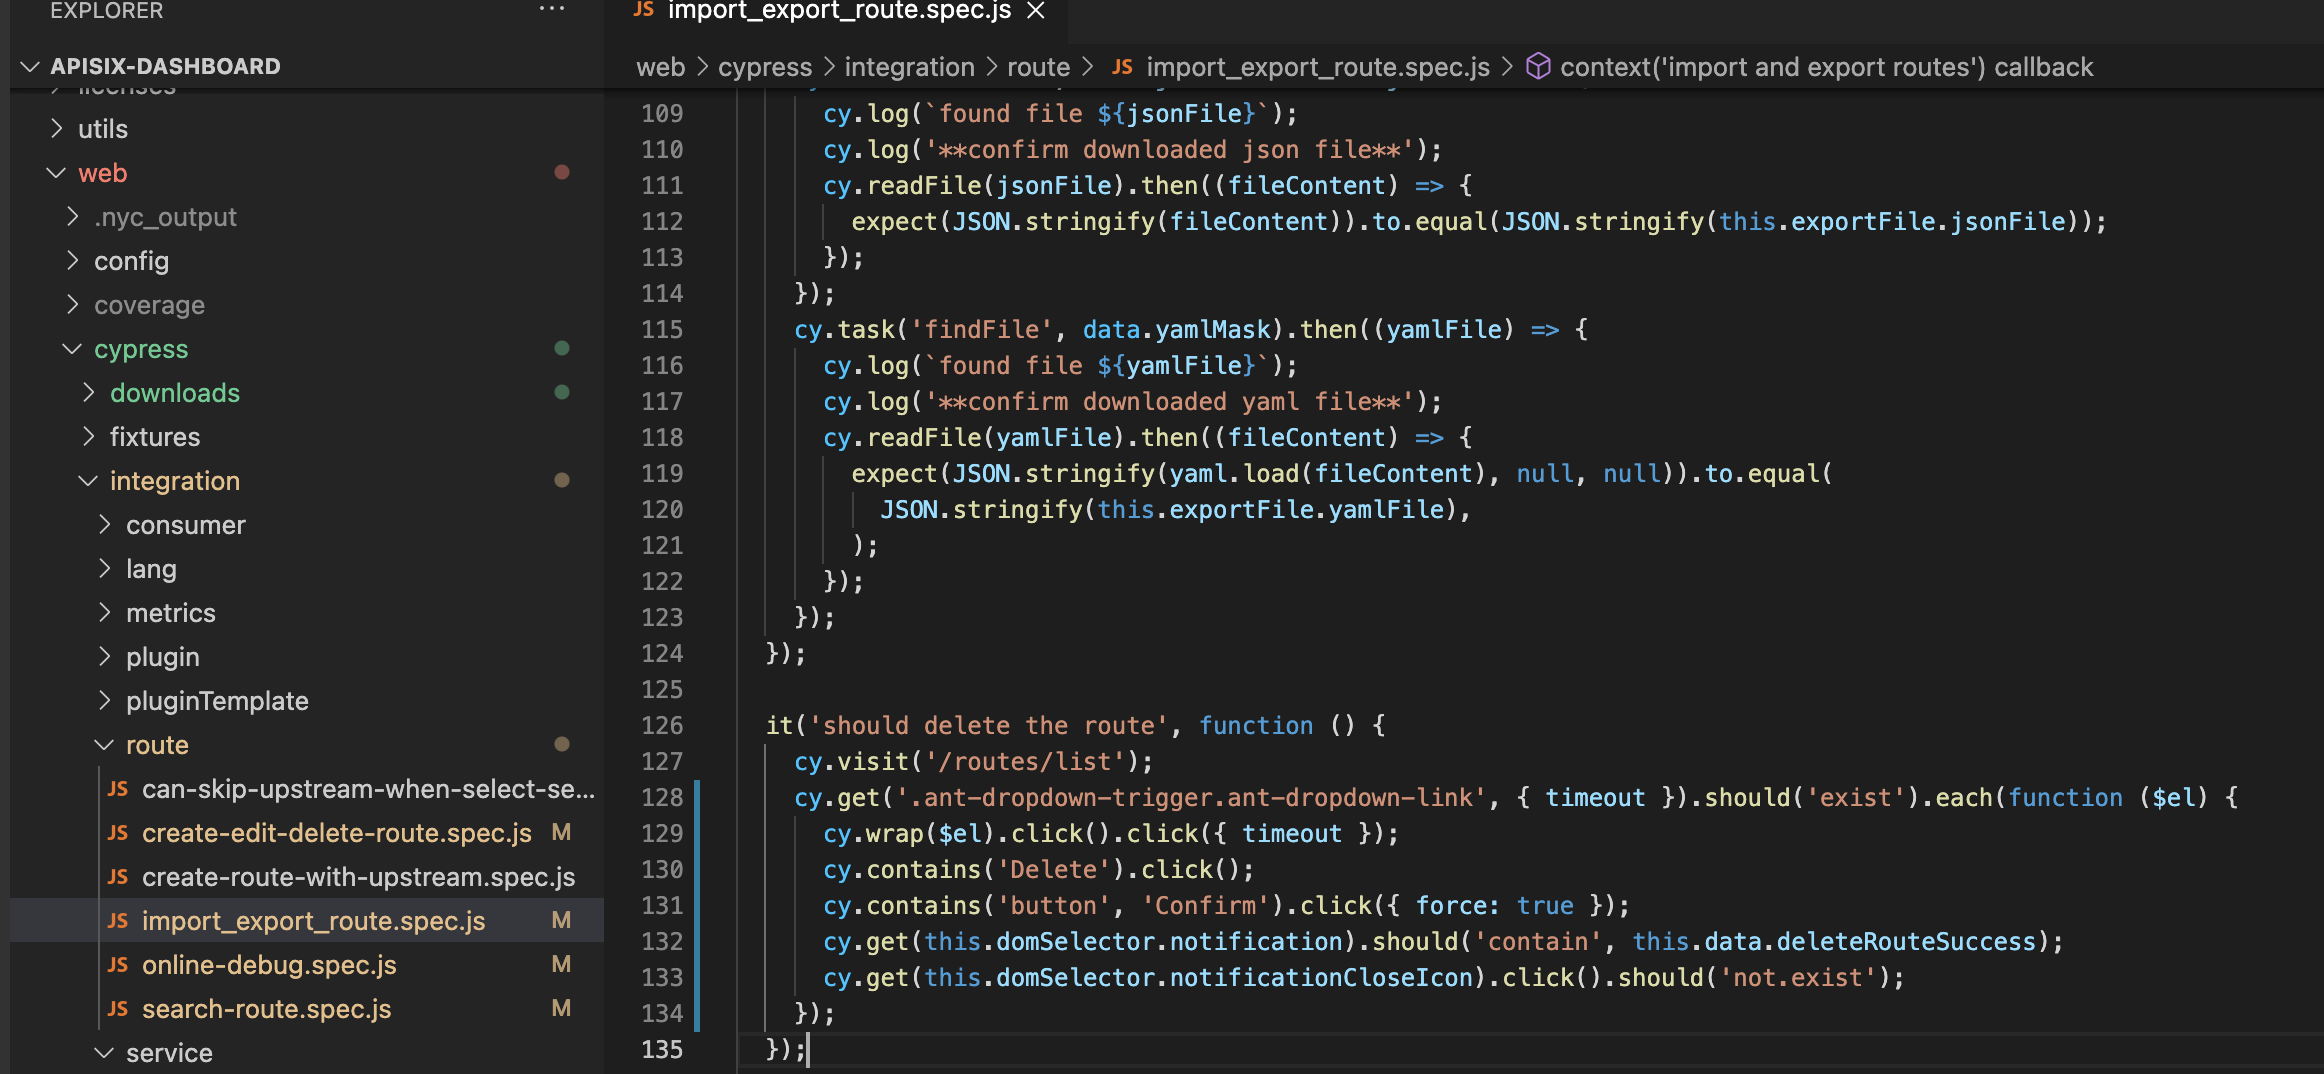This screenshot has width=2324, height=1074.
Task: Expand the .nyc_output folder
Action: [x=73, y=217]
